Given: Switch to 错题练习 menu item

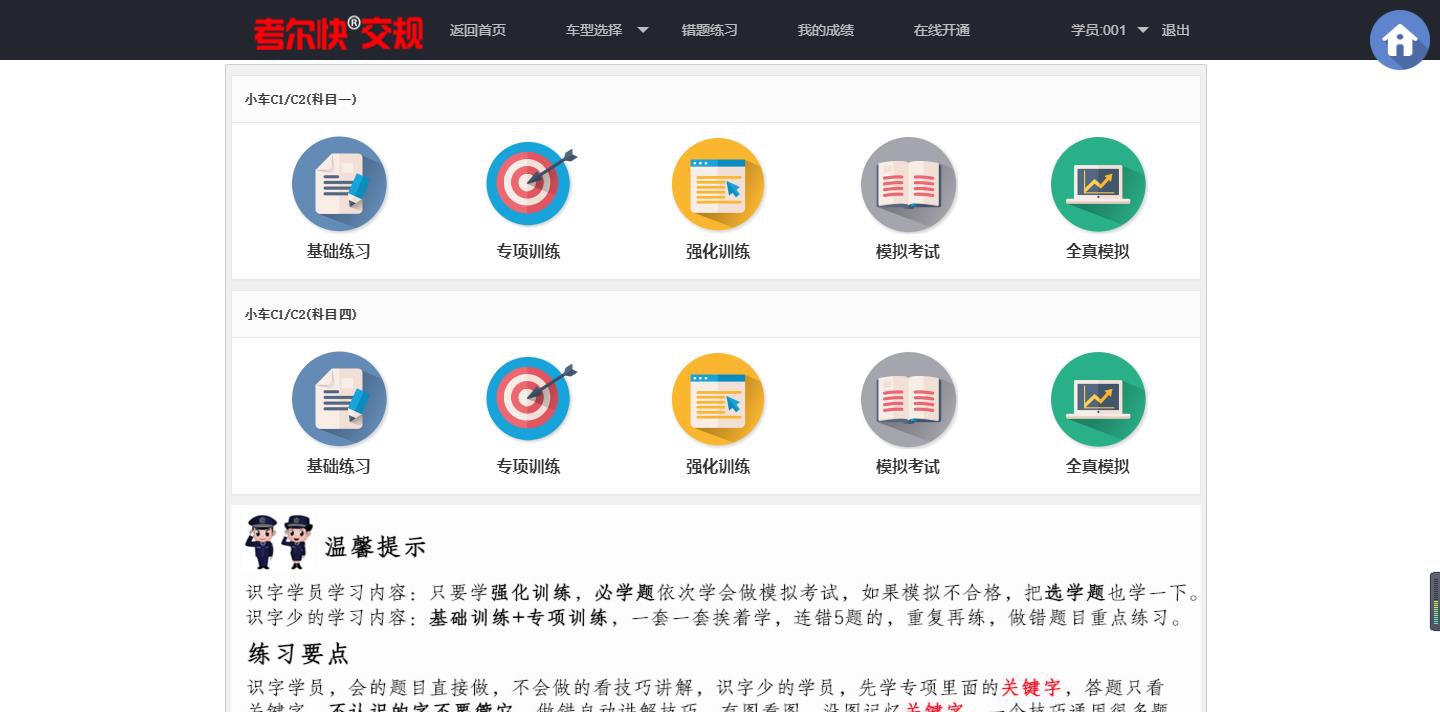Looking at the screenshot, I should tap(710, 30).
